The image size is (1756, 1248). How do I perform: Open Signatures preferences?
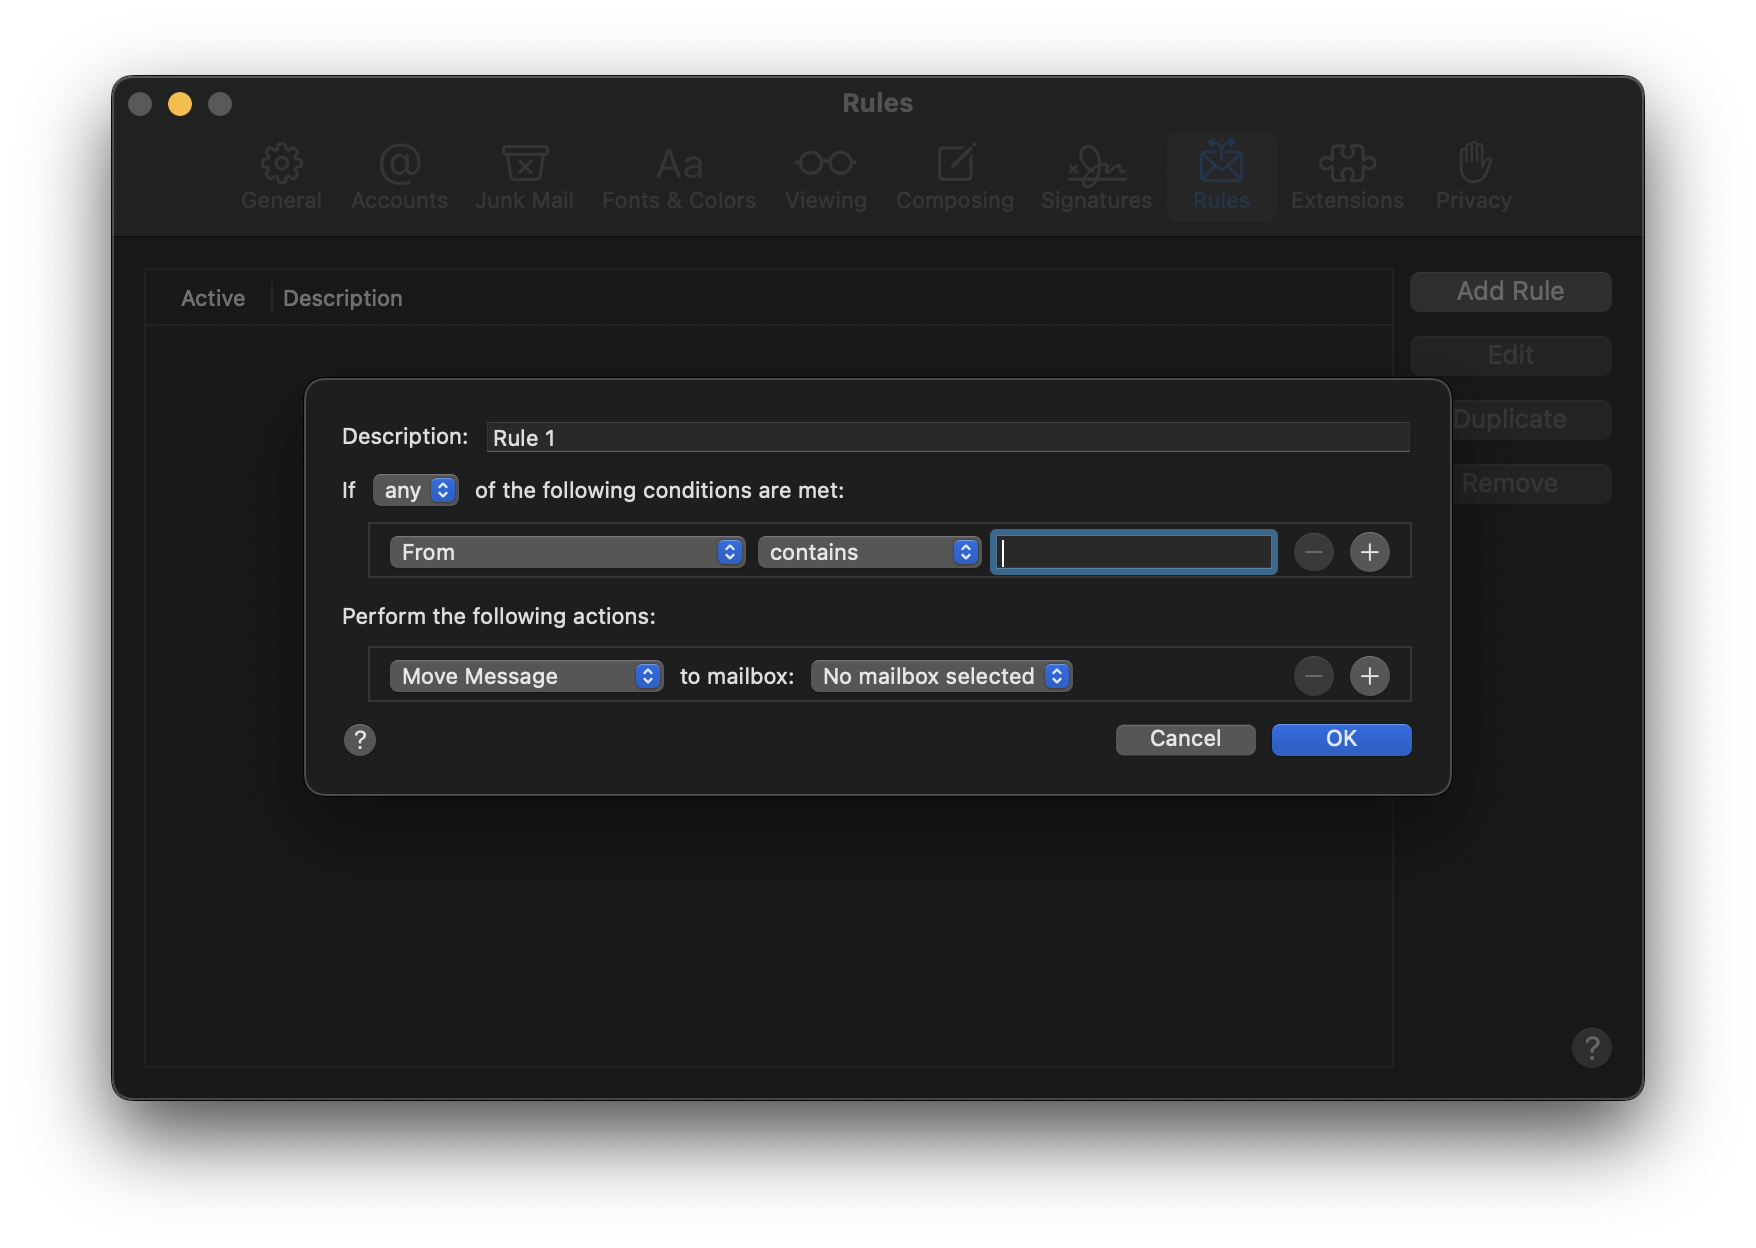1095,176
